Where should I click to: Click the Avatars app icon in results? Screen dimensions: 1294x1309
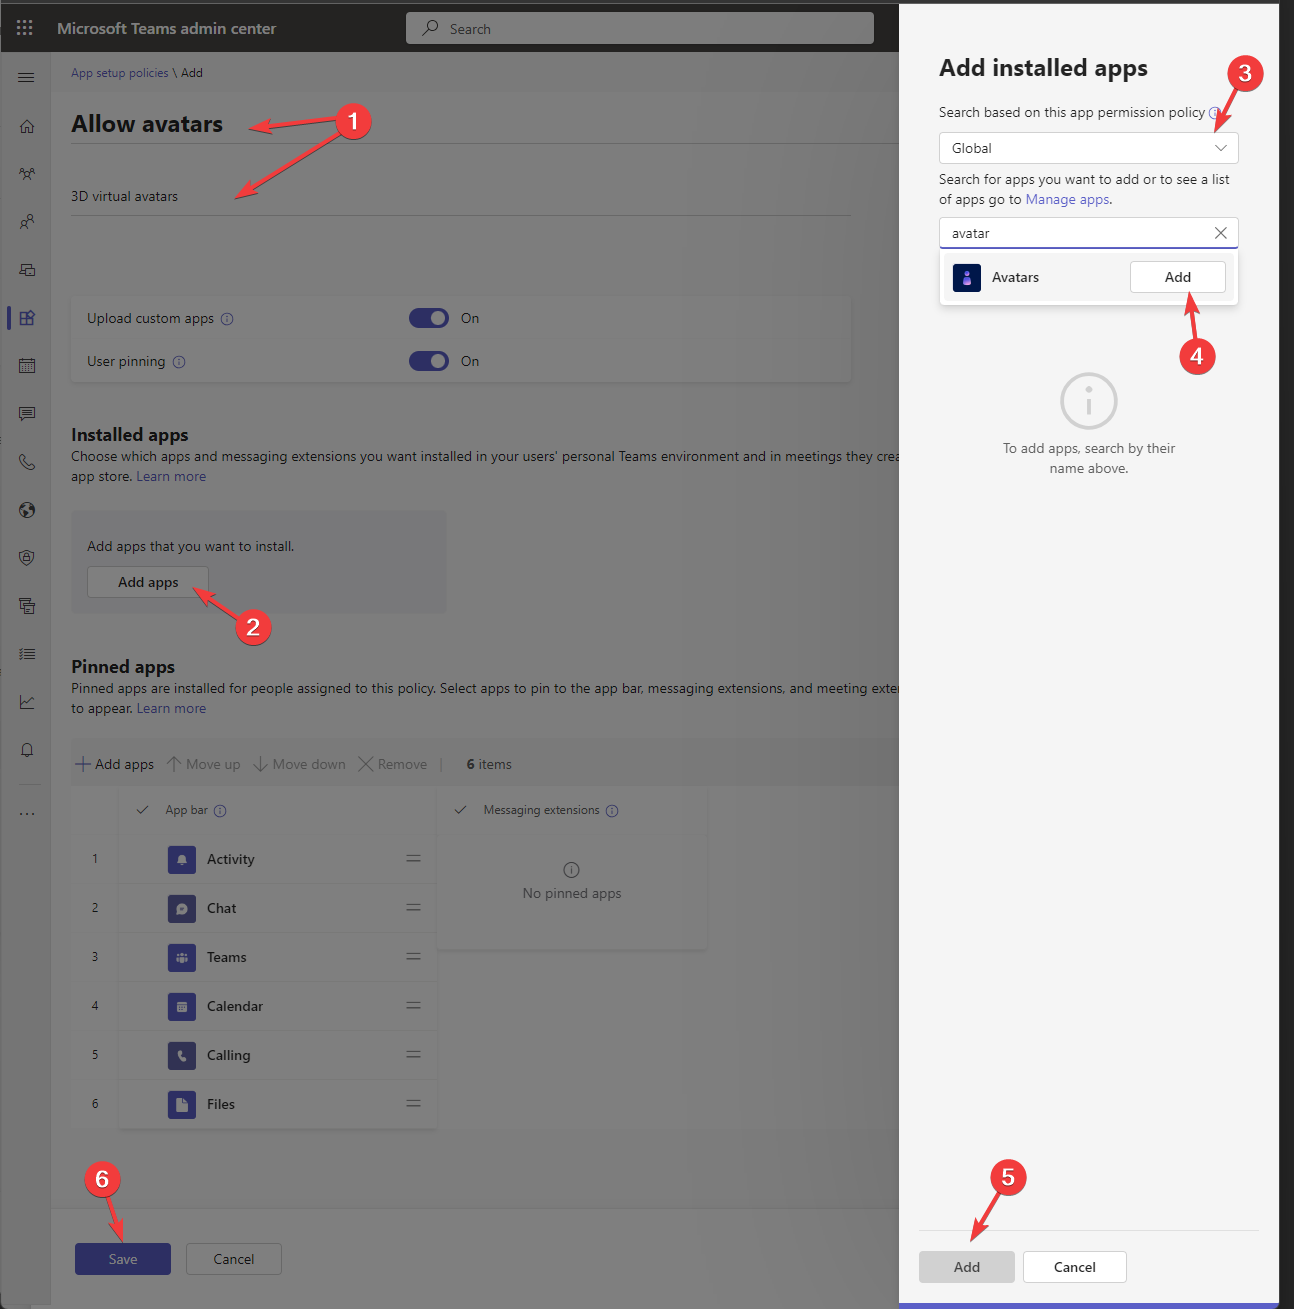click(x=967, y=277)
